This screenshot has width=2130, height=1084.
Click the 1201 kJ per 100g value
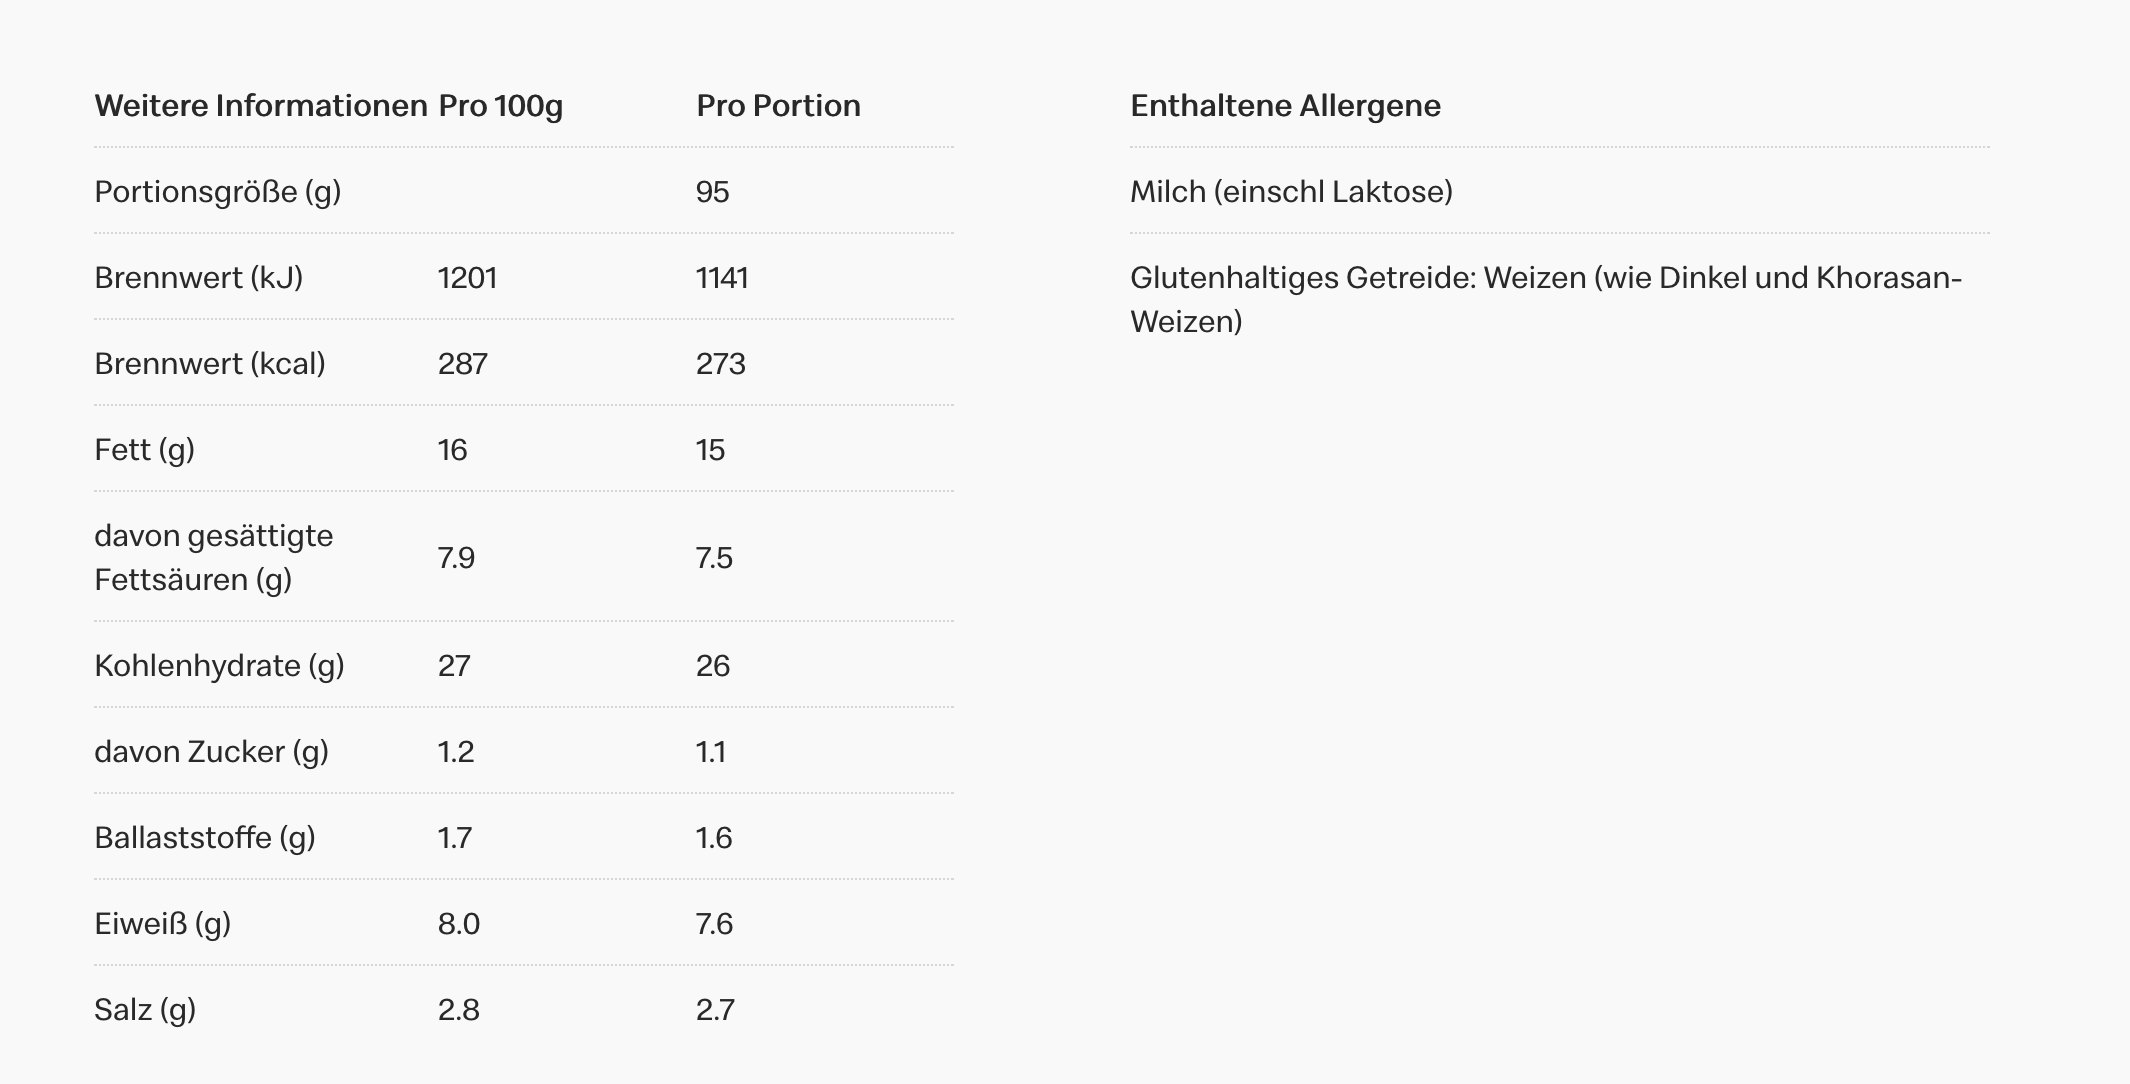pos(467,278)
